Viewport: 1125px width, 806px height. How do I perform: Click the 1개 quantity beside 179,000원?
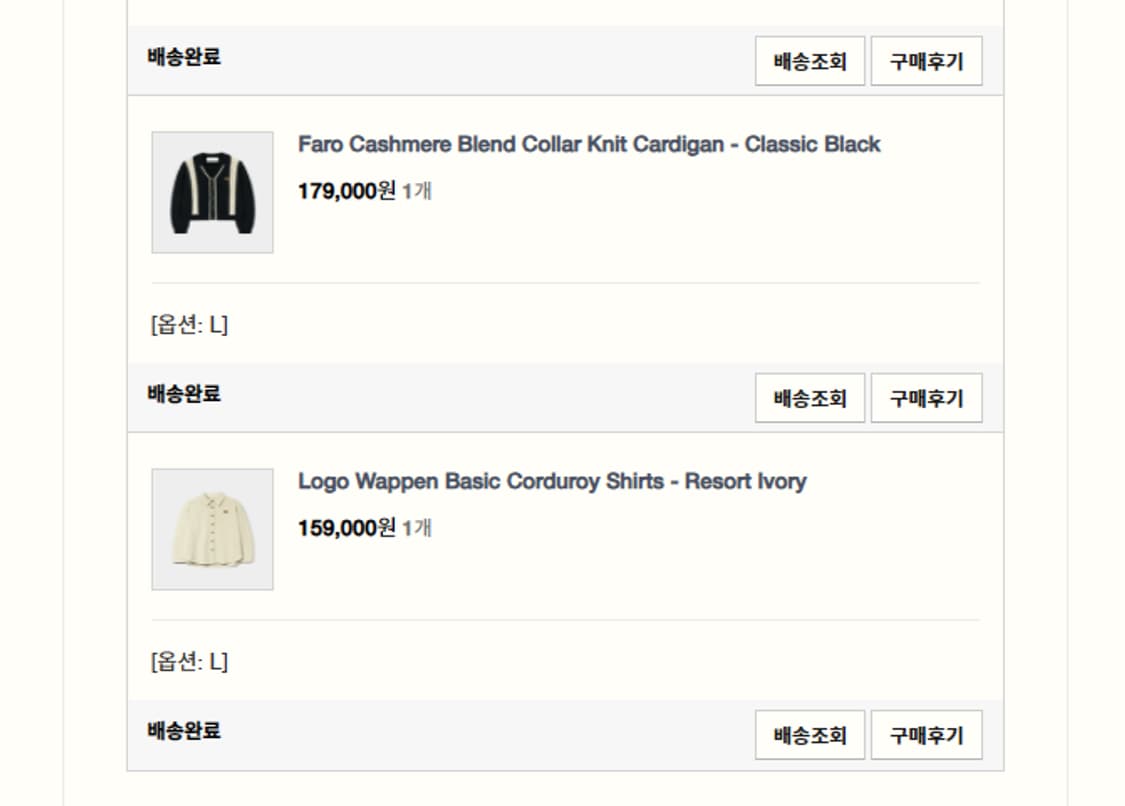tap(417, 190)
